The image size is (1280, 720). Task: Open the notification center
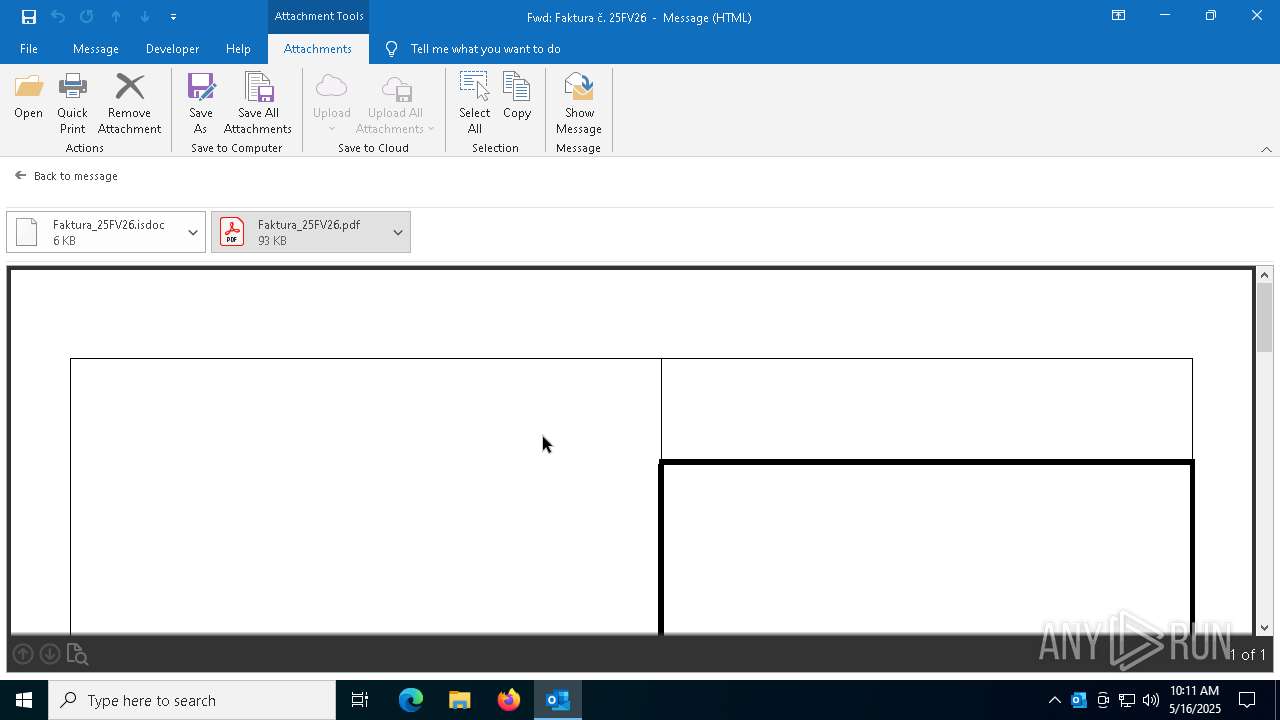tap(1248, 700)
